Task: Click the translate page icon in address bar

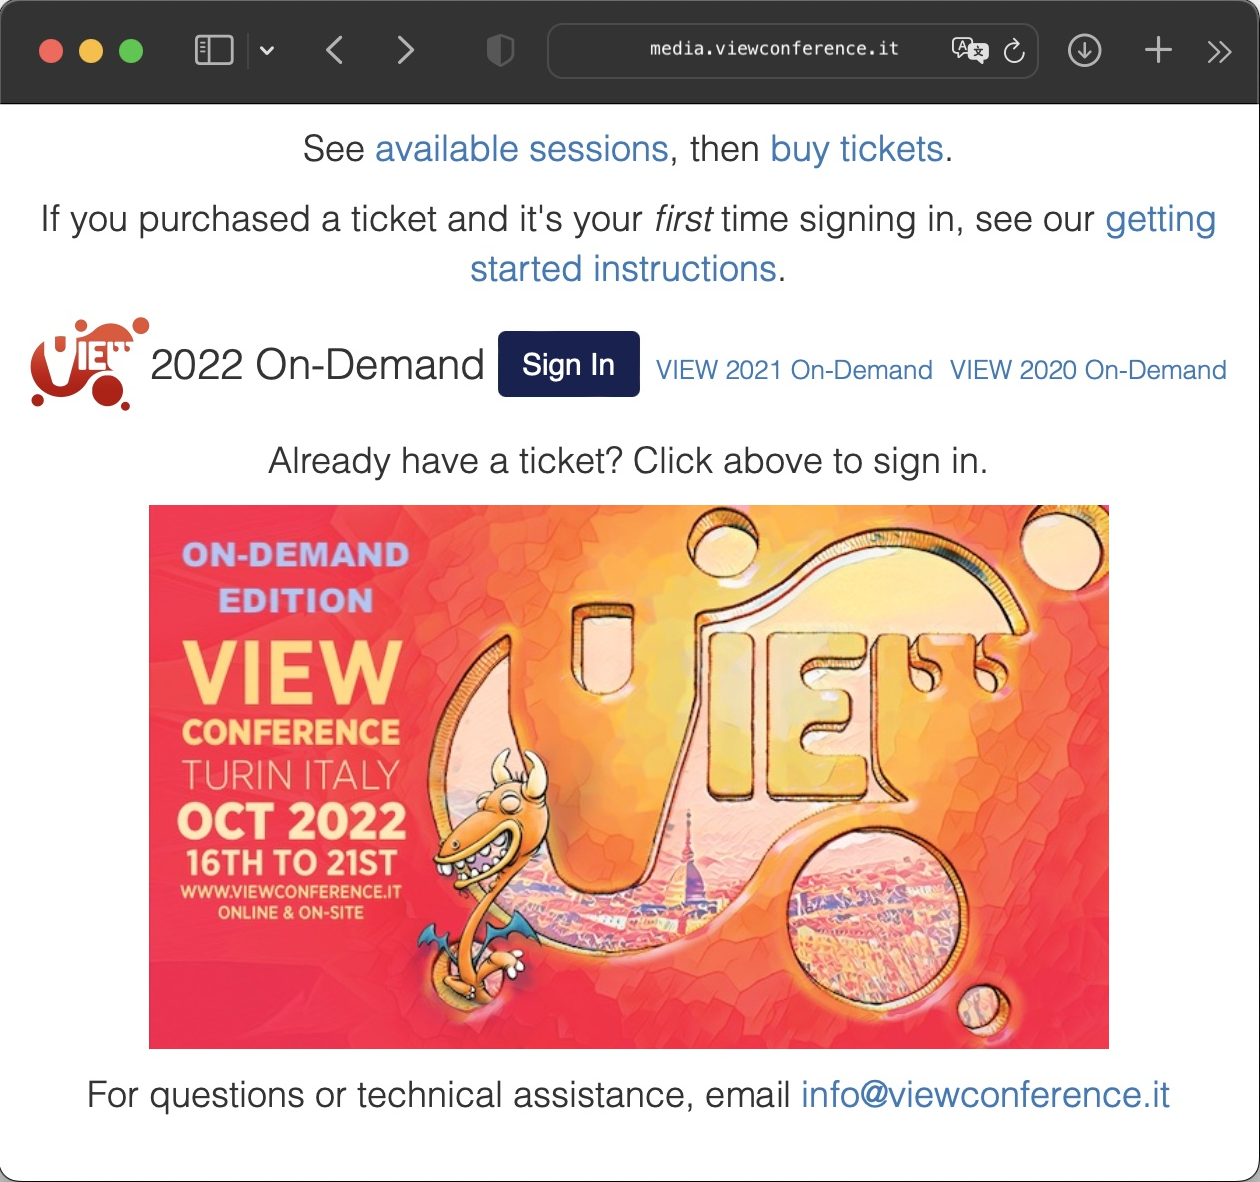Action: tap(969, 50)
